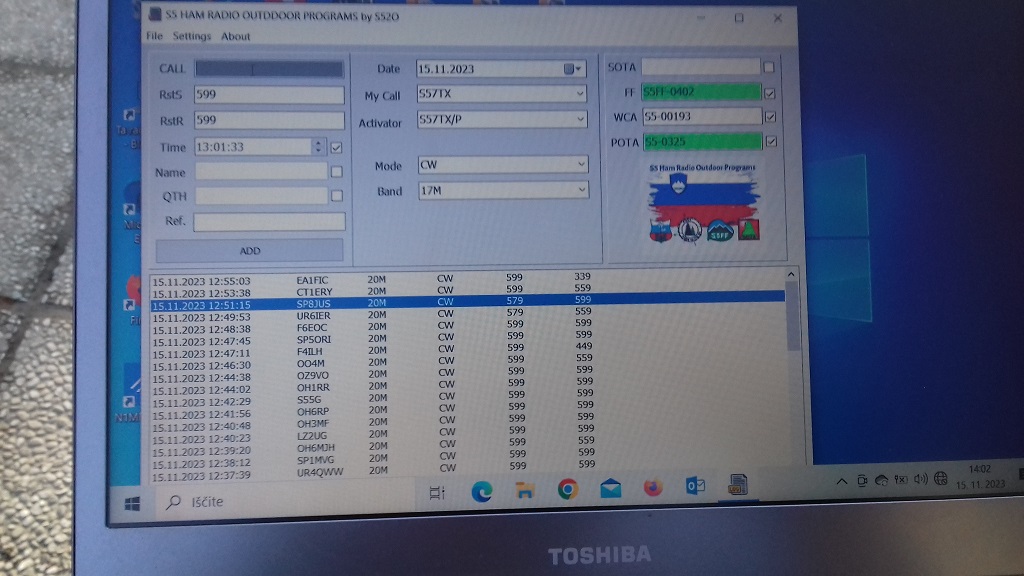Tick the SOTA reference checkbox

769,67
